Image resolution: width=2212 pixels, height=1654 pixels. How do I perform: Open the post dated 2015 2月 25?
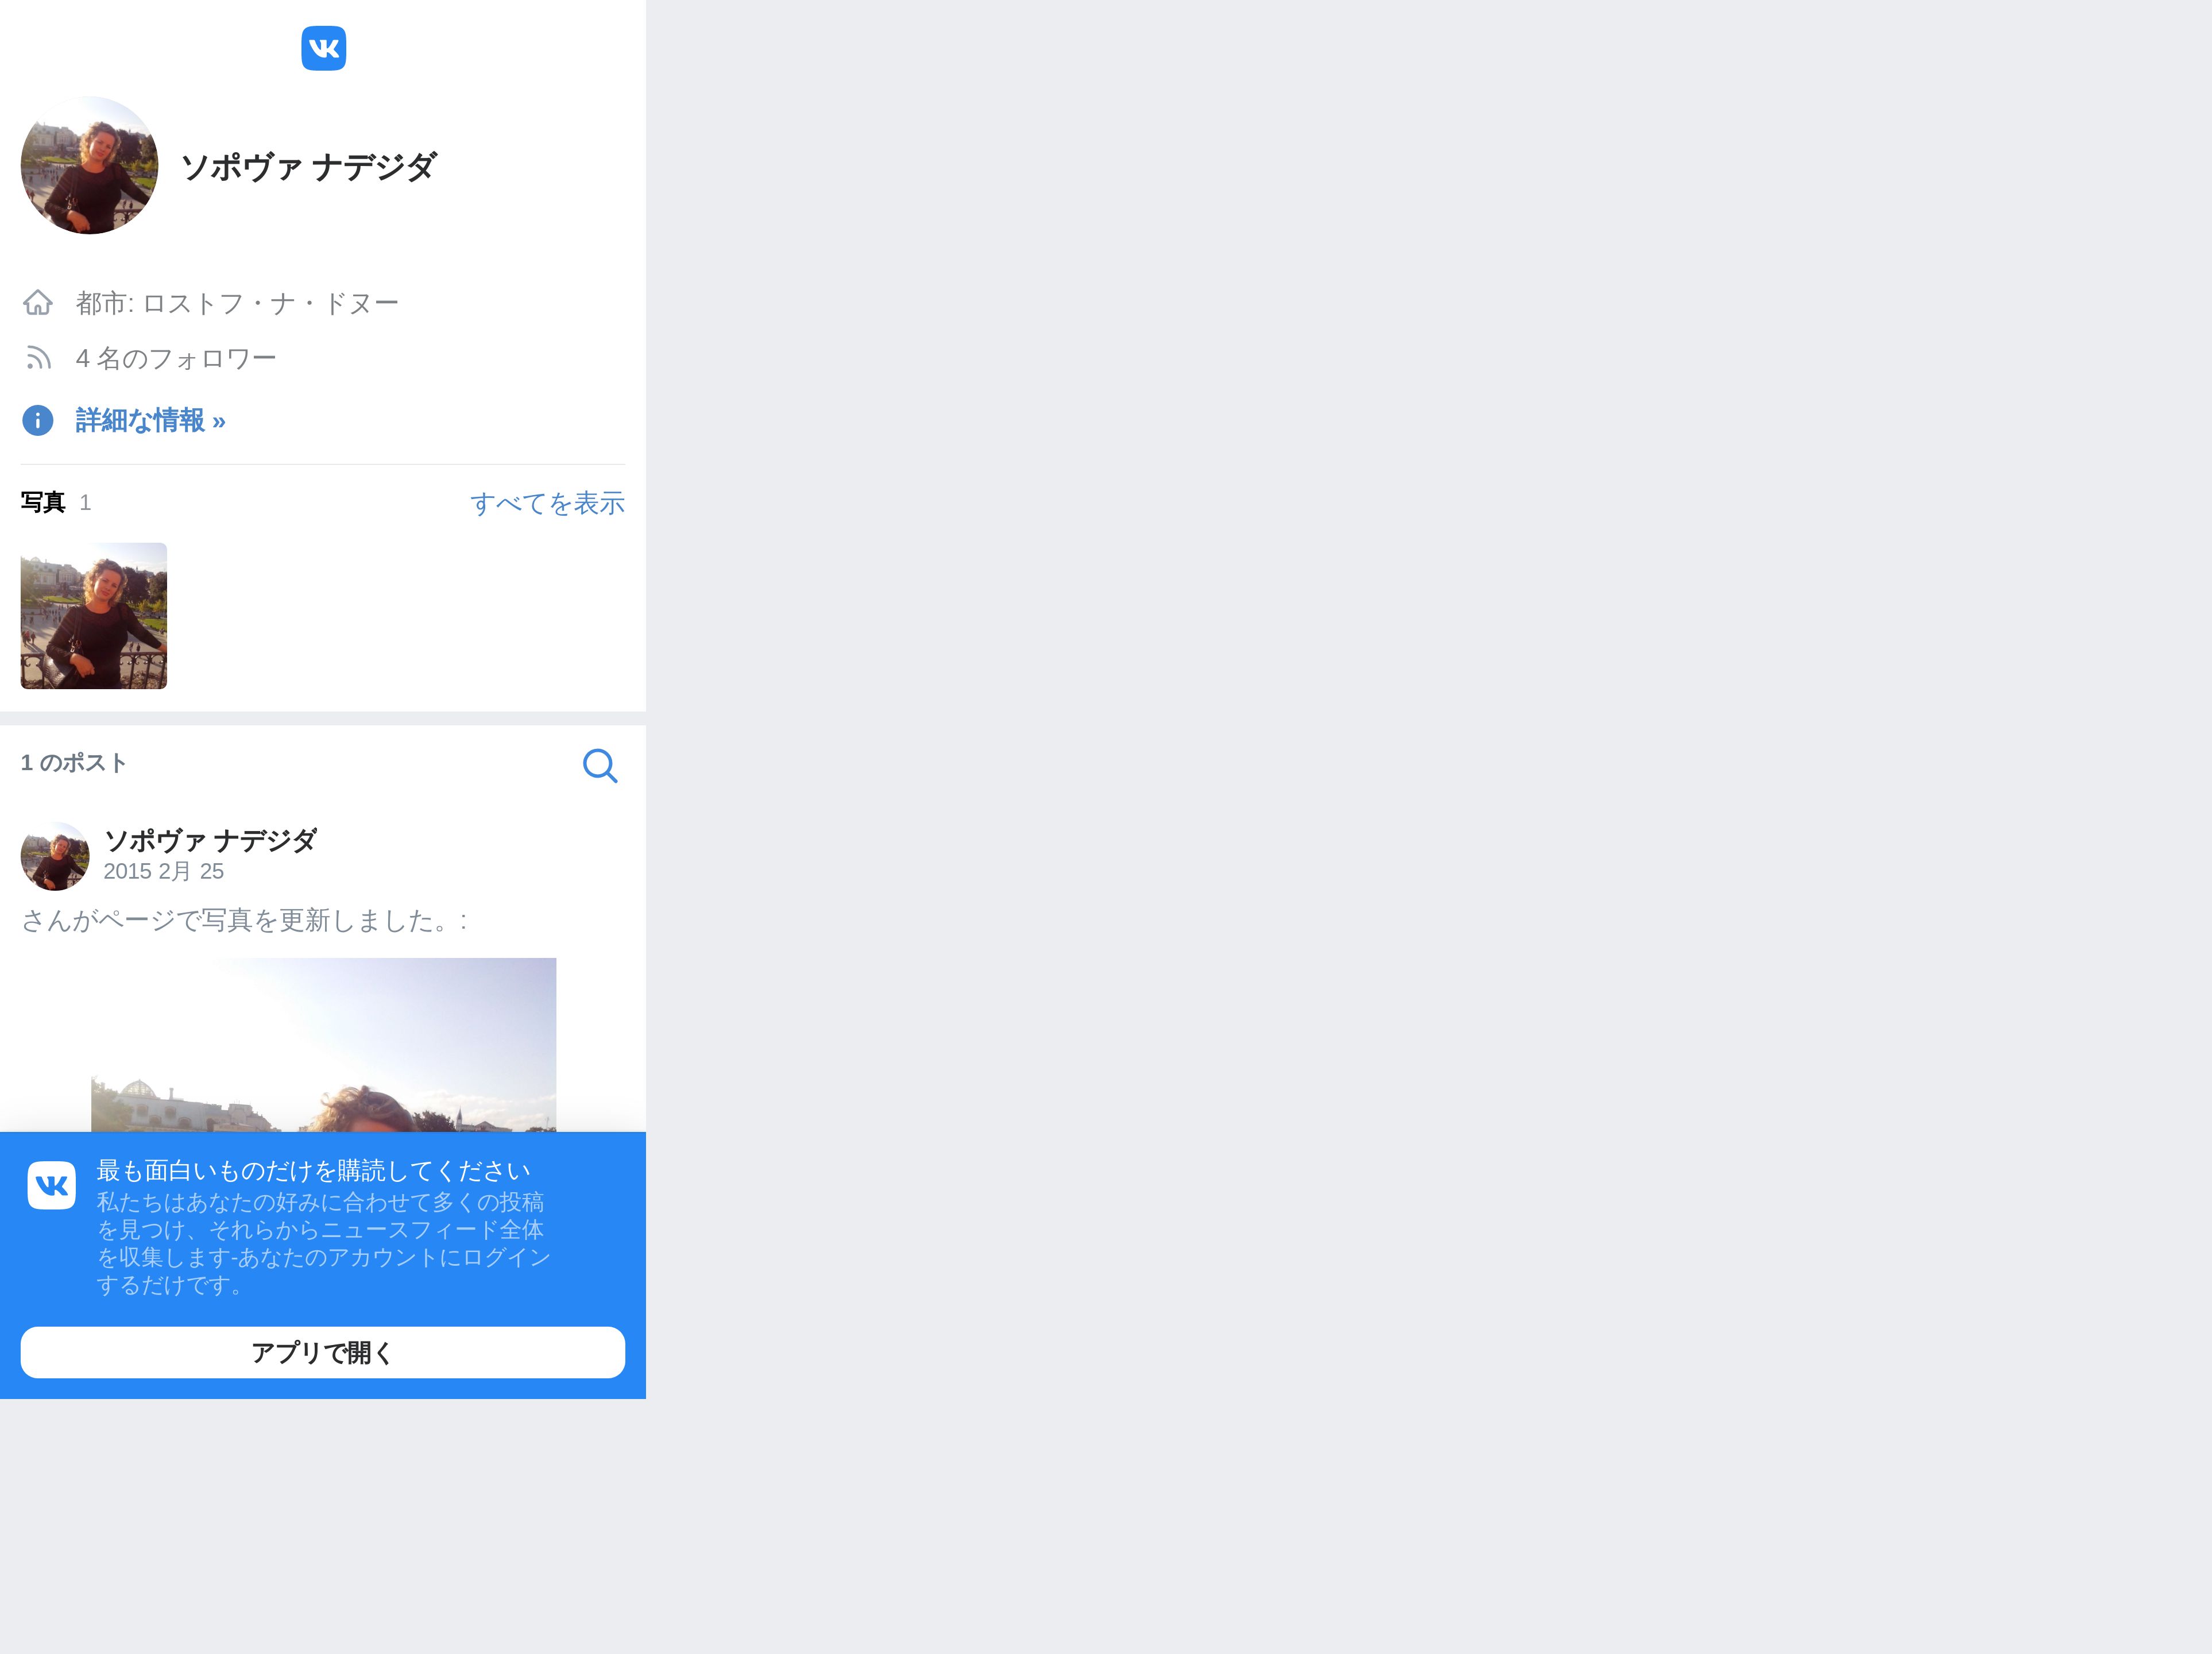pyautogui.click(x=164, y=871)
